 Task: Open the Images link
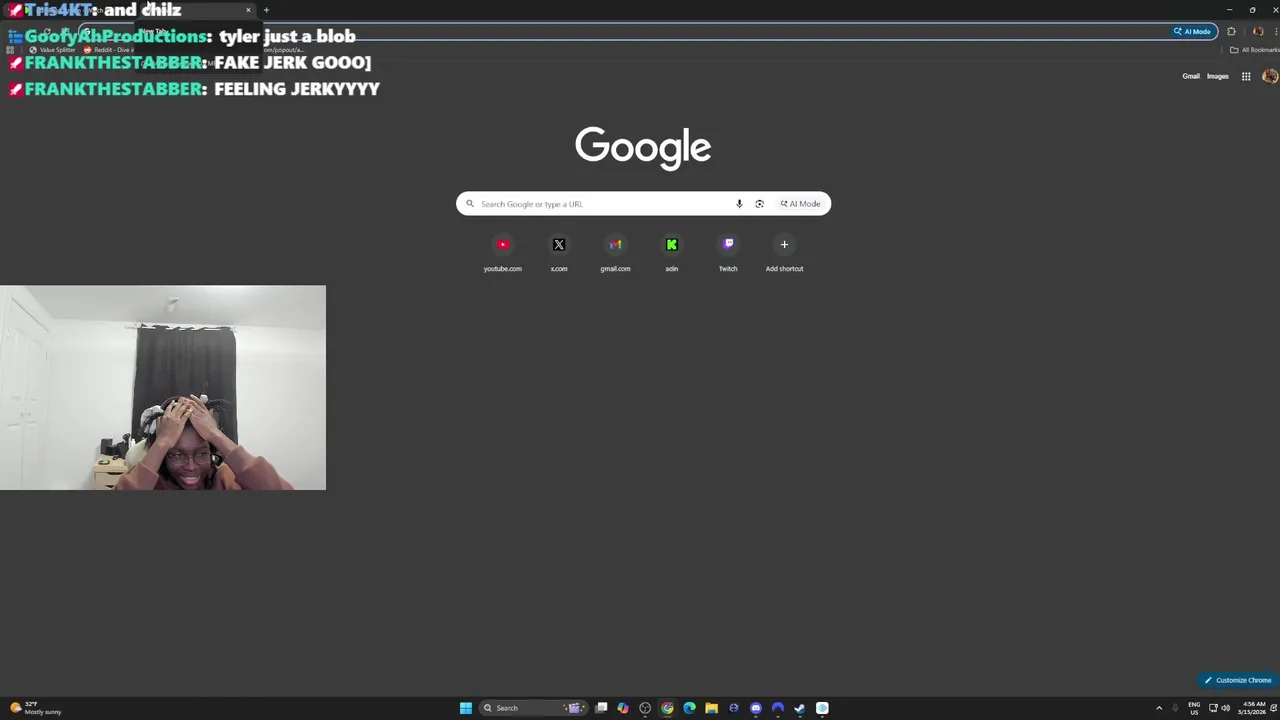coord(1217,76)
